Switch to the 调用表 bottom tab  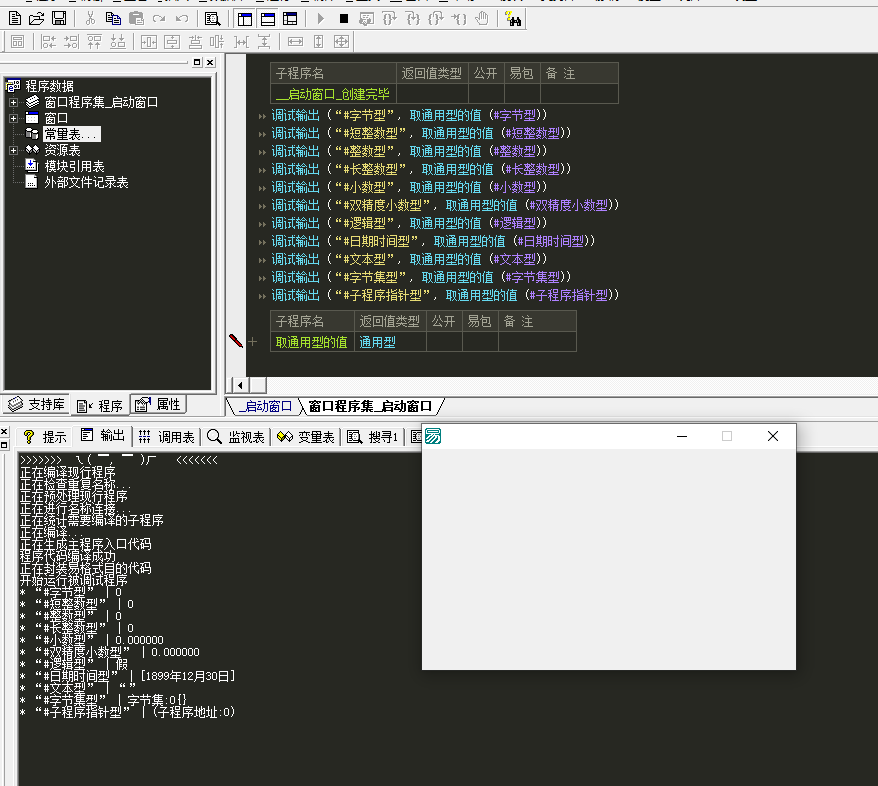tap(166, 437)
